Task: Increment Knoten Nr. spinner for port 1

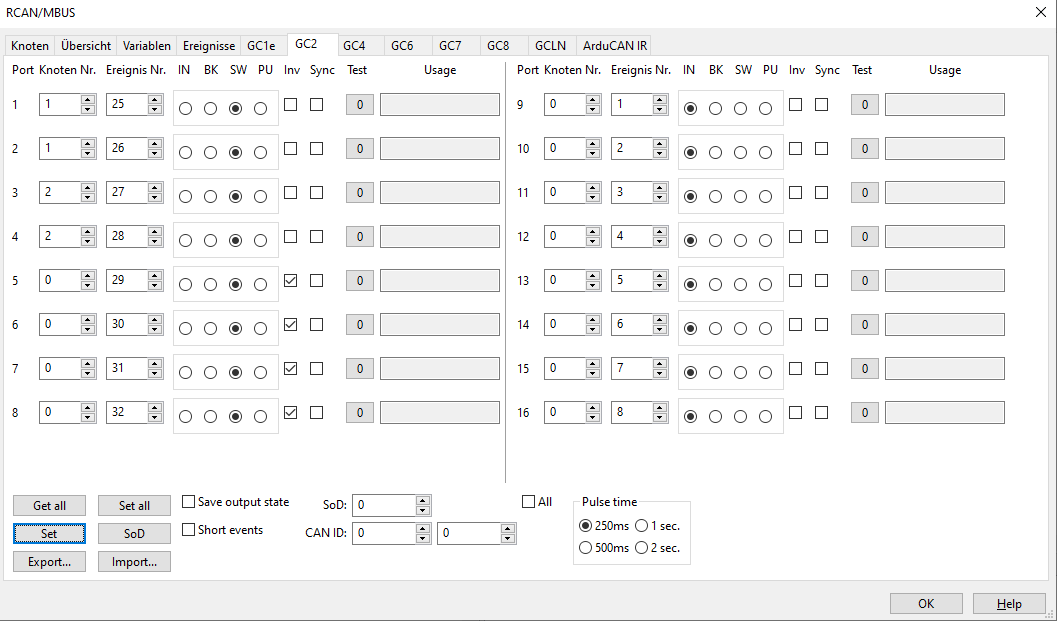Action: pyautogui.click(x=88, y=100)
